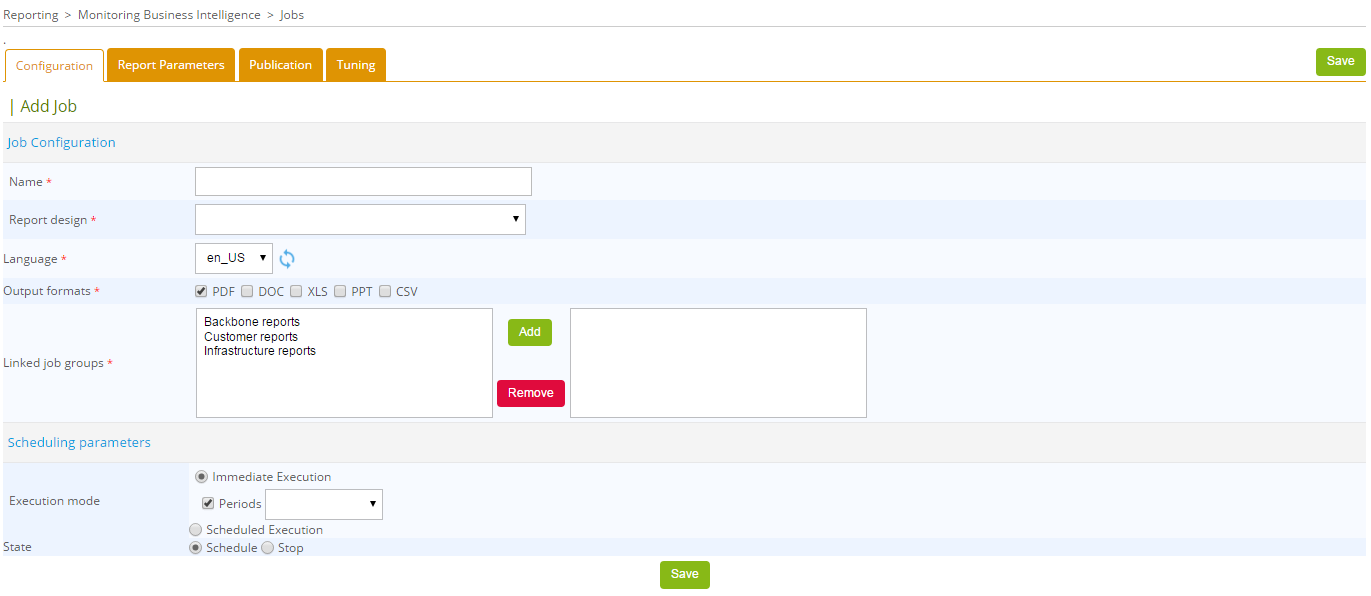
Task: Toggle the PDF output format checkbox
Action: 201,292
